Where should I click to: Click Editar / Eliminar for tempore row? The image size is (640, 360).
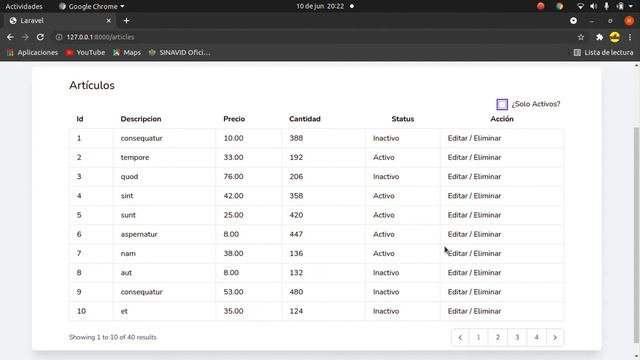coord(474,158)
